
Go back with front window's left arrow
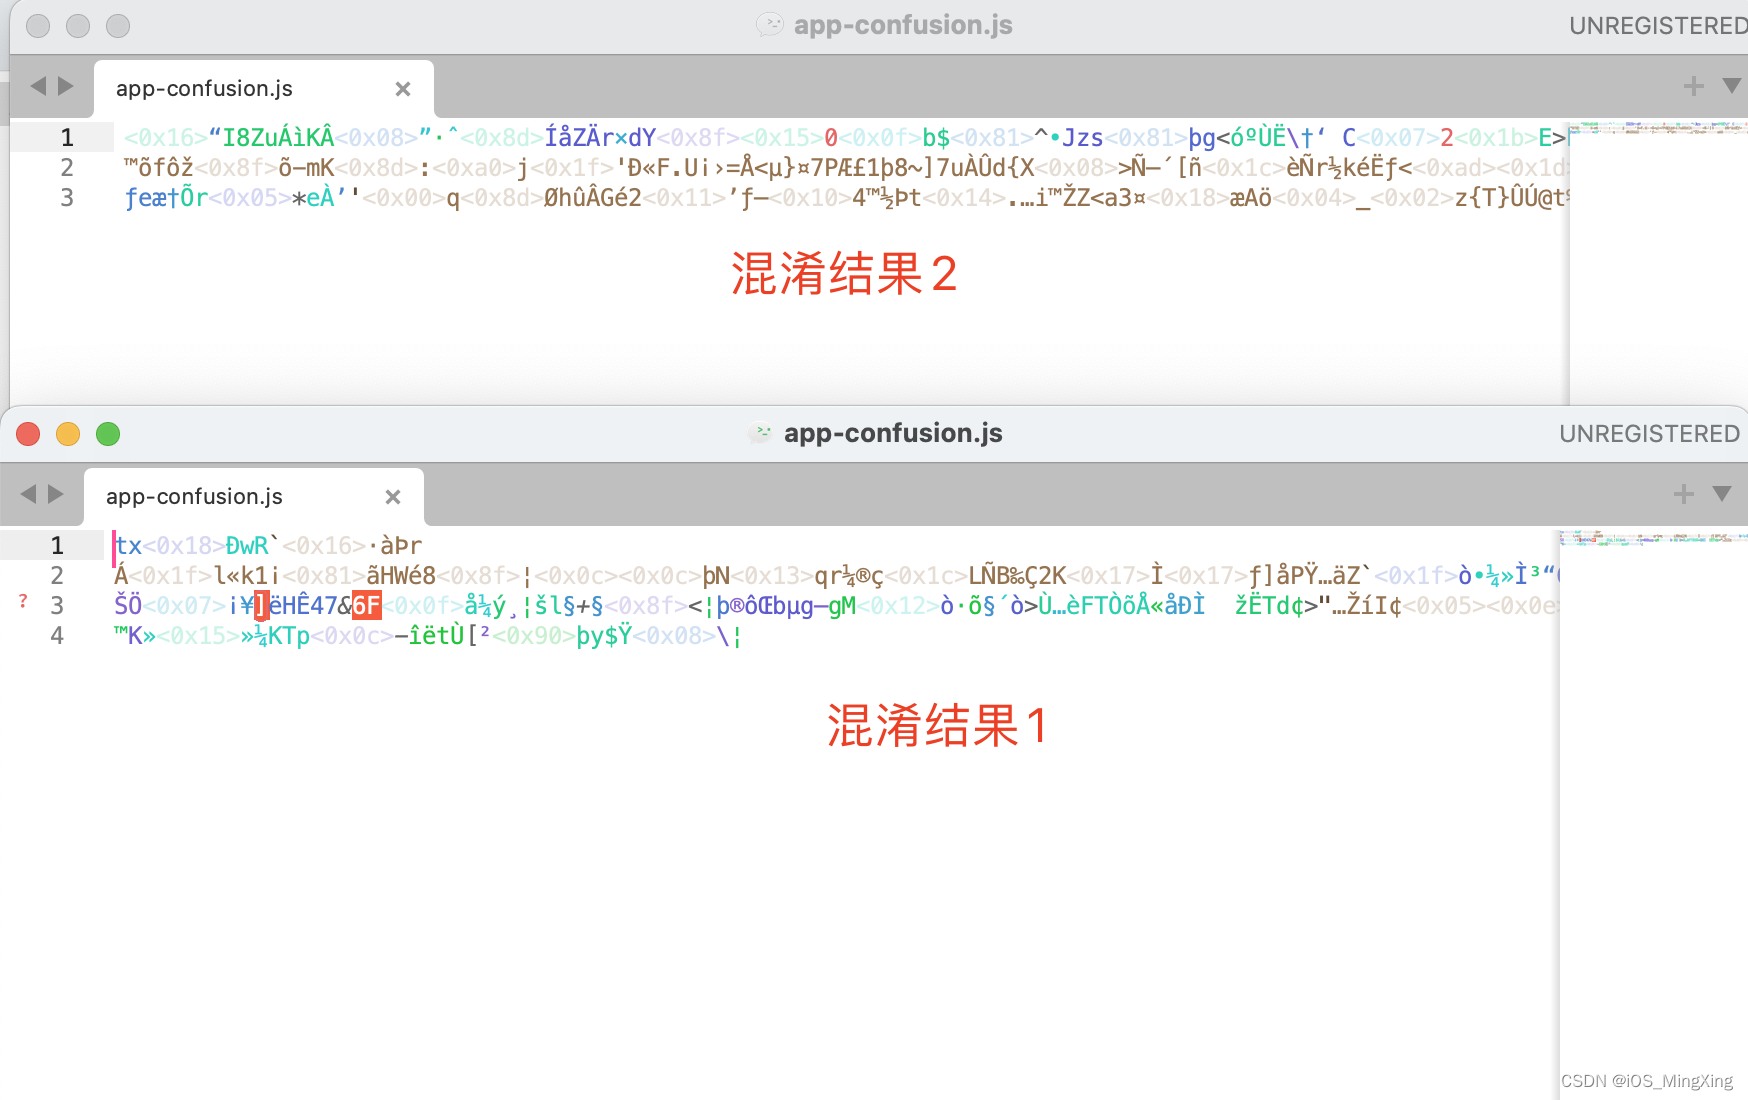(x=28, y=494)
